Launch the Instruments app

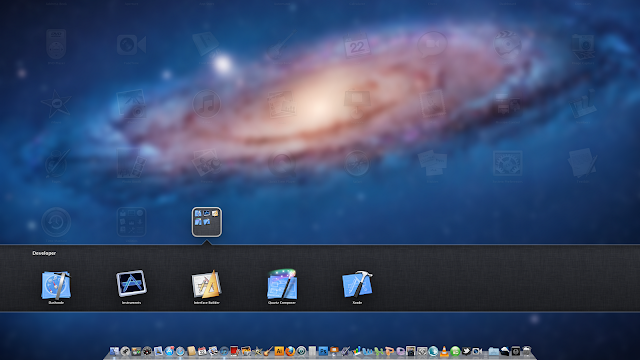tap(131, 287)
